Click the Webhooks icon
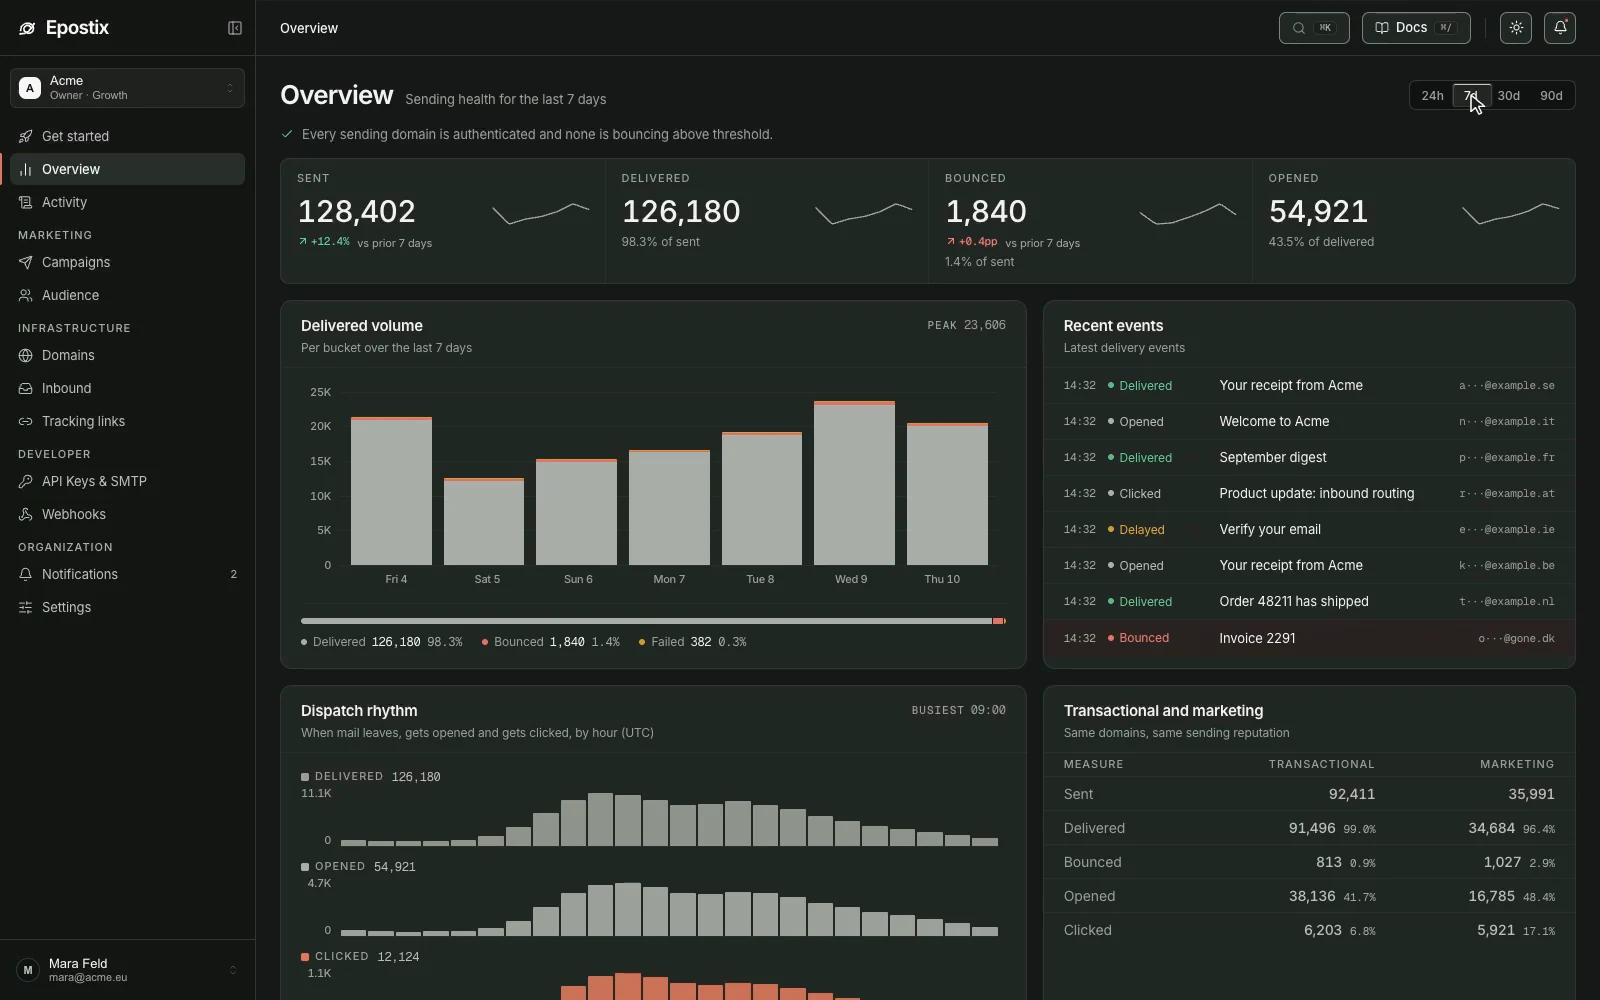The height and width of the screenshot is (1000, 1600). tap(26, 514)
